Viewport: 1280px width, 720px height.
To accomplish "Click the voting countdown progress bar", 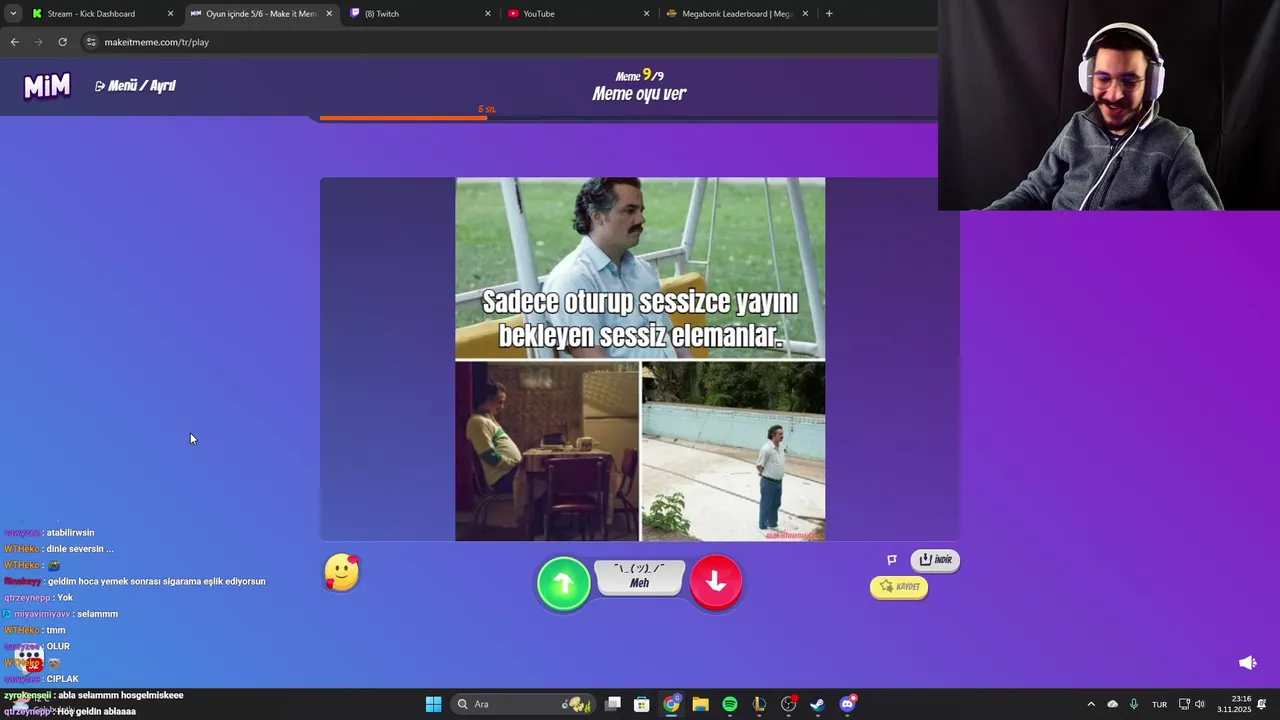I will pos(628,118).
